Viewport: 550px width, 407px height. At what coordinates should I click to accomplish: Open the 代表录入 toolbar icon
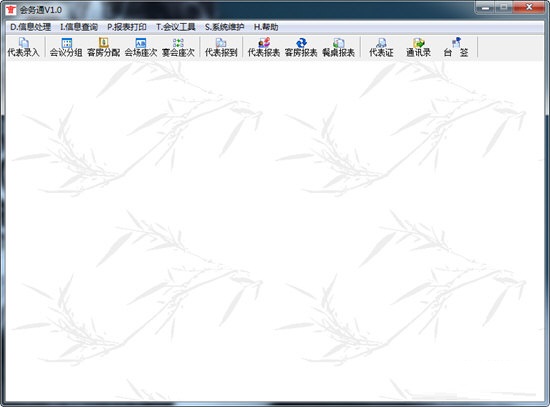coord(24,47)
